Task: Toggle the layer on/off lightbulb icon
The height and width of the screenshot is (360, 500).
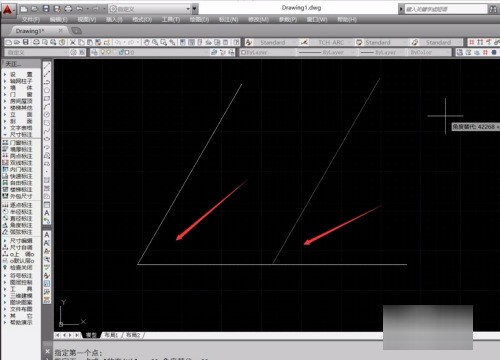Action: [x=103, y=52]
